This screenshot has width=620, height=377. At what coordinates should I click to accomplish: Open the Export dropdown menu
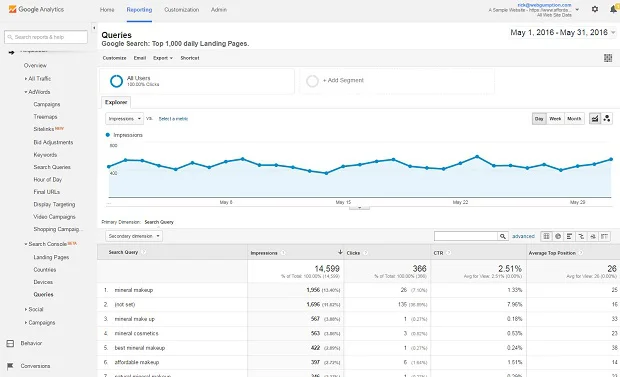(x=163, y=58)
